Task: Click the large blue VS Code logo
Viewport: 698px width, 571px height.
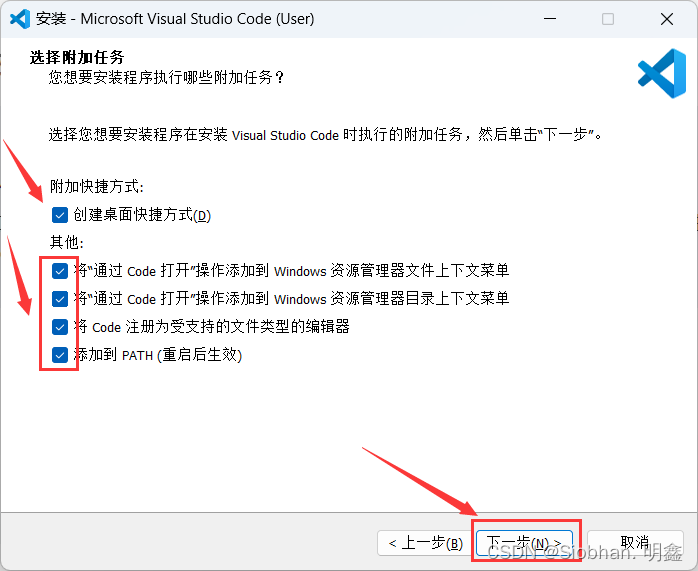Action: point(661,73)
